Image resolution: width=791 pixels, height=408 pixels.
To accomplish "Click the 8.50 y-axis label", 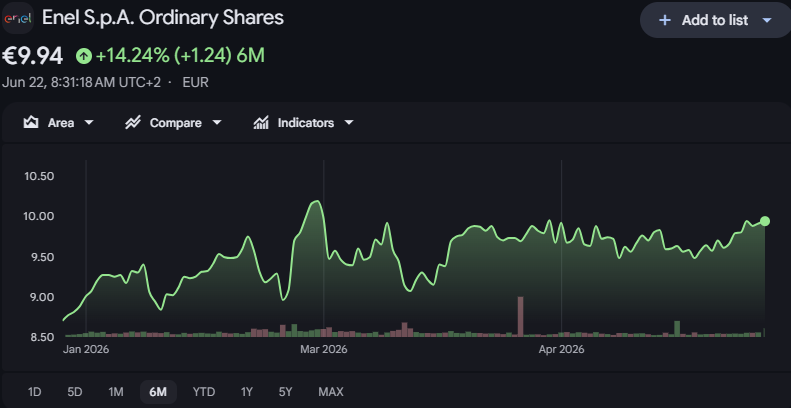I will pyautogui.click(x=41, y=337).
